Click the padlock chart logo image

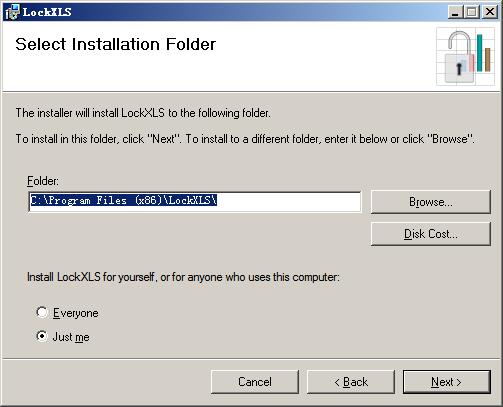(466, 57)
